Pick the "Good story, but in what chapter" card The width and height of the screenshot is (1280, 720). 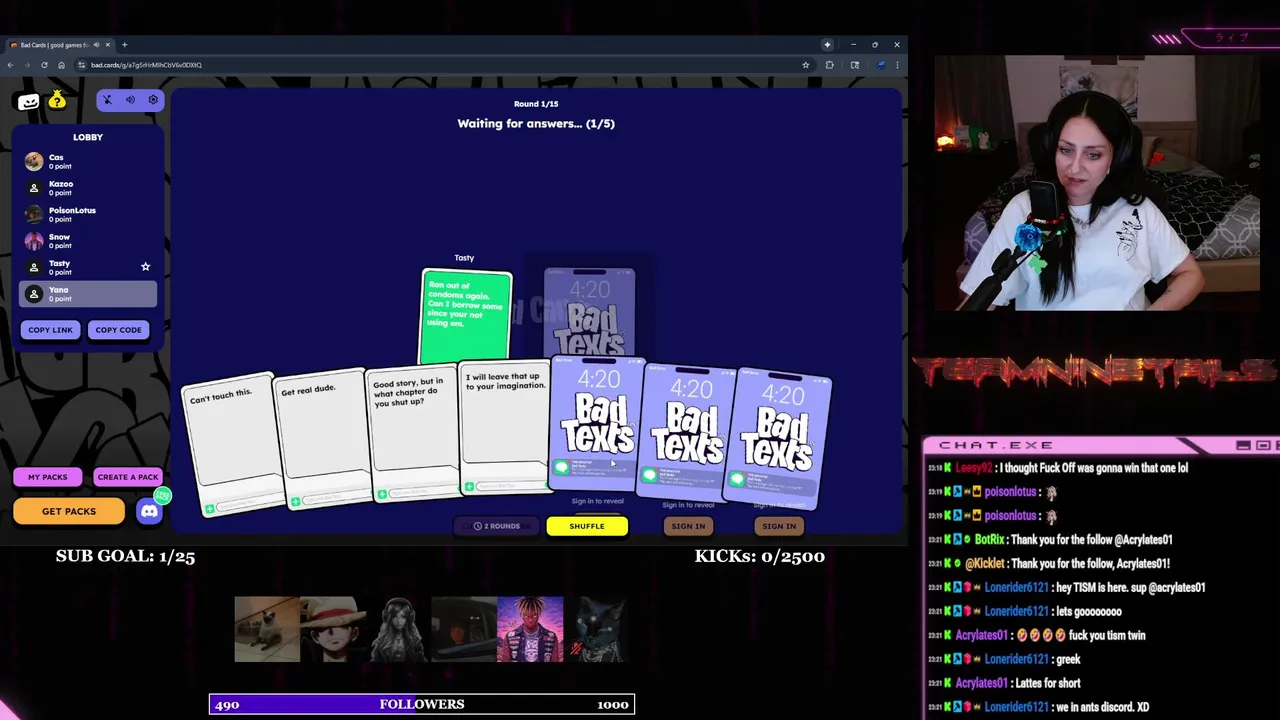414,435
